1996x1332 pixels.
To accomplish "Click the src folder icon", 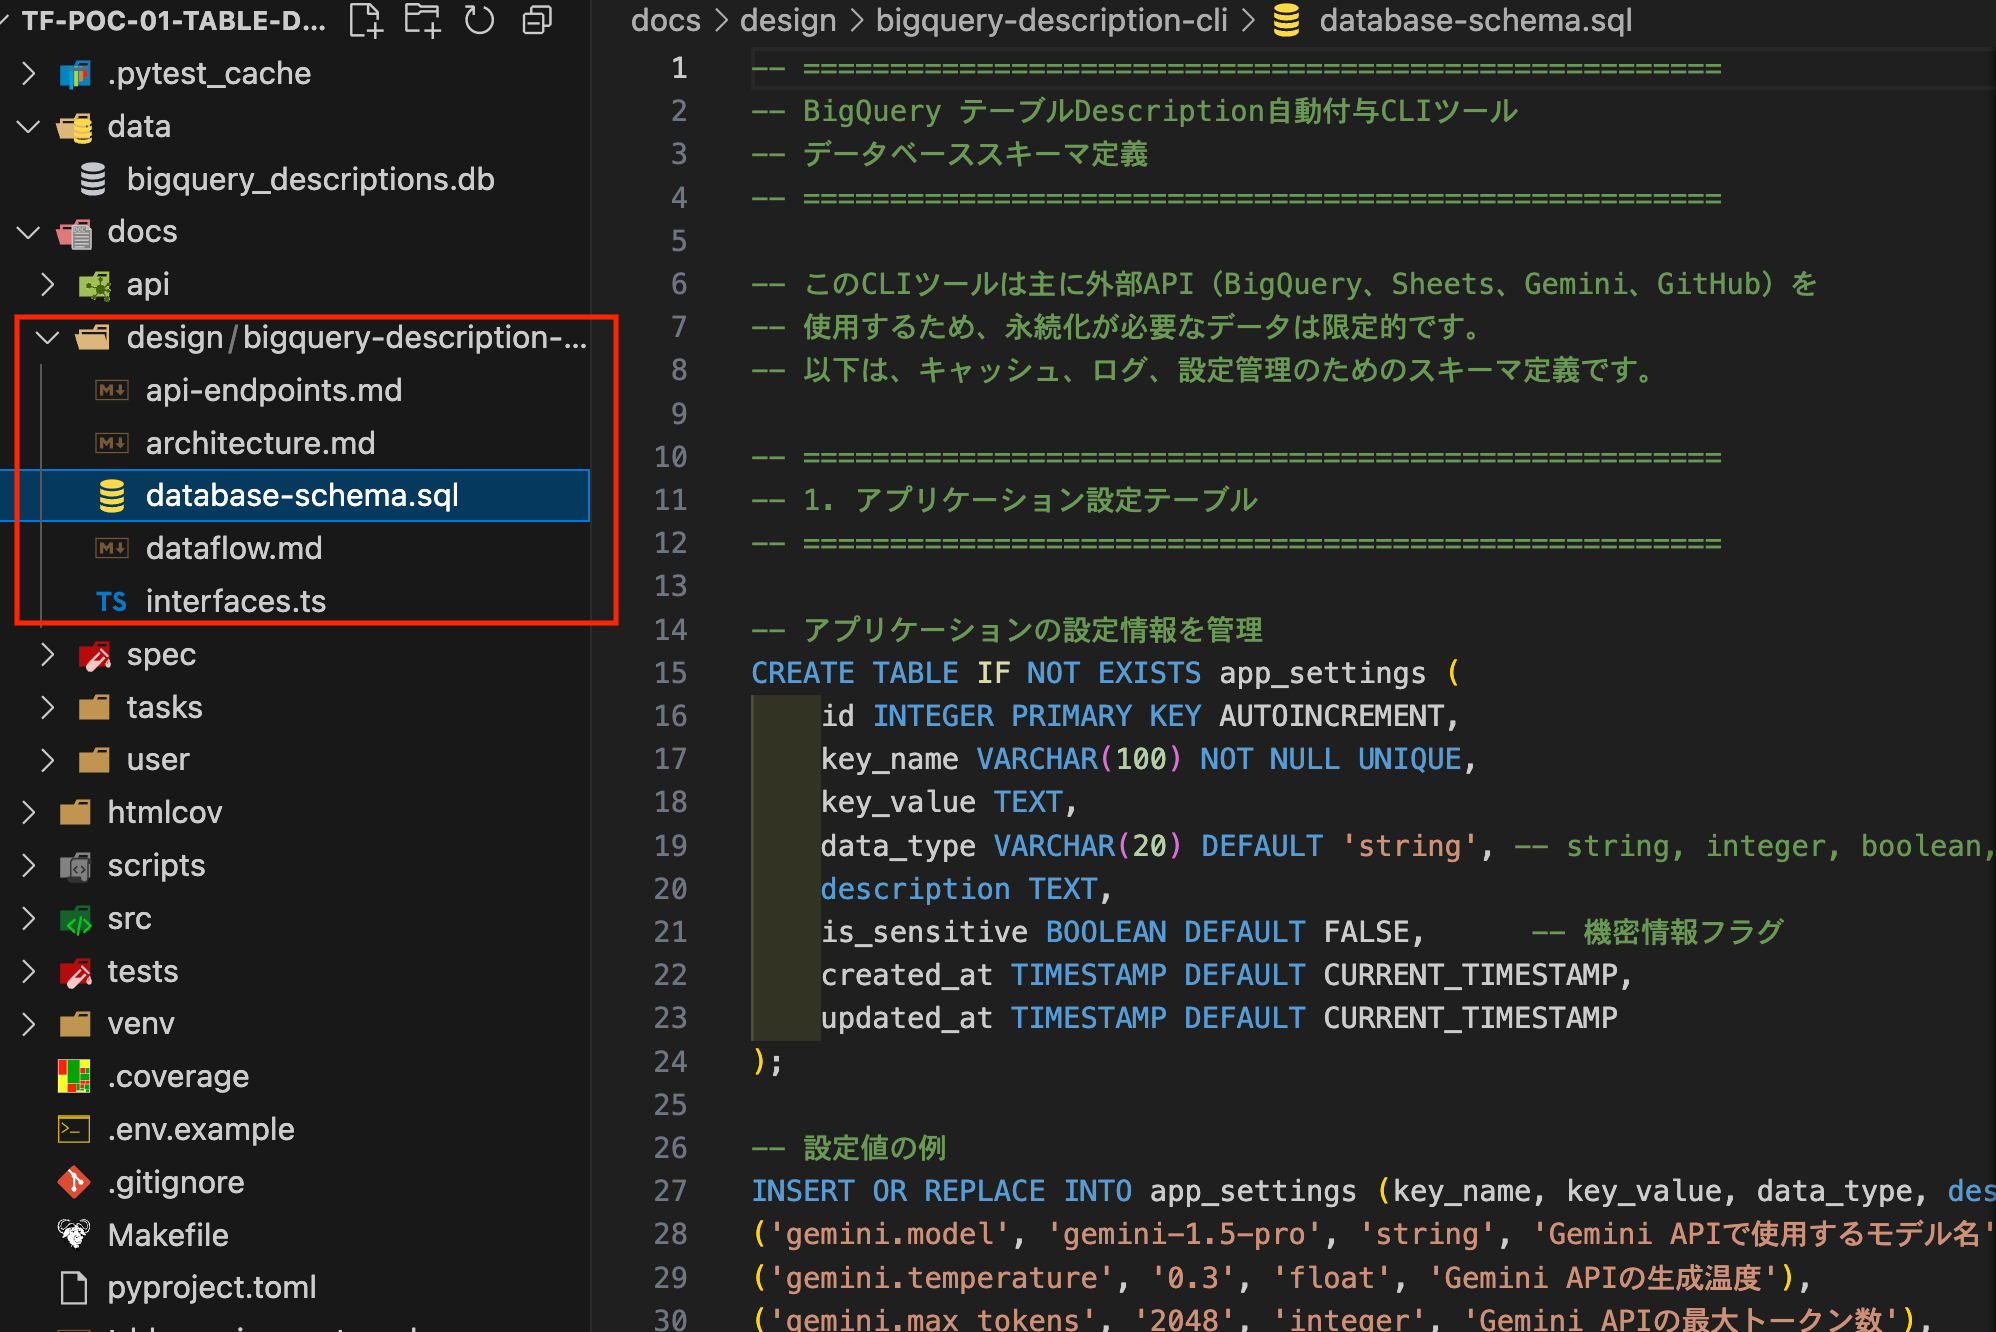I will coord(75,919).
